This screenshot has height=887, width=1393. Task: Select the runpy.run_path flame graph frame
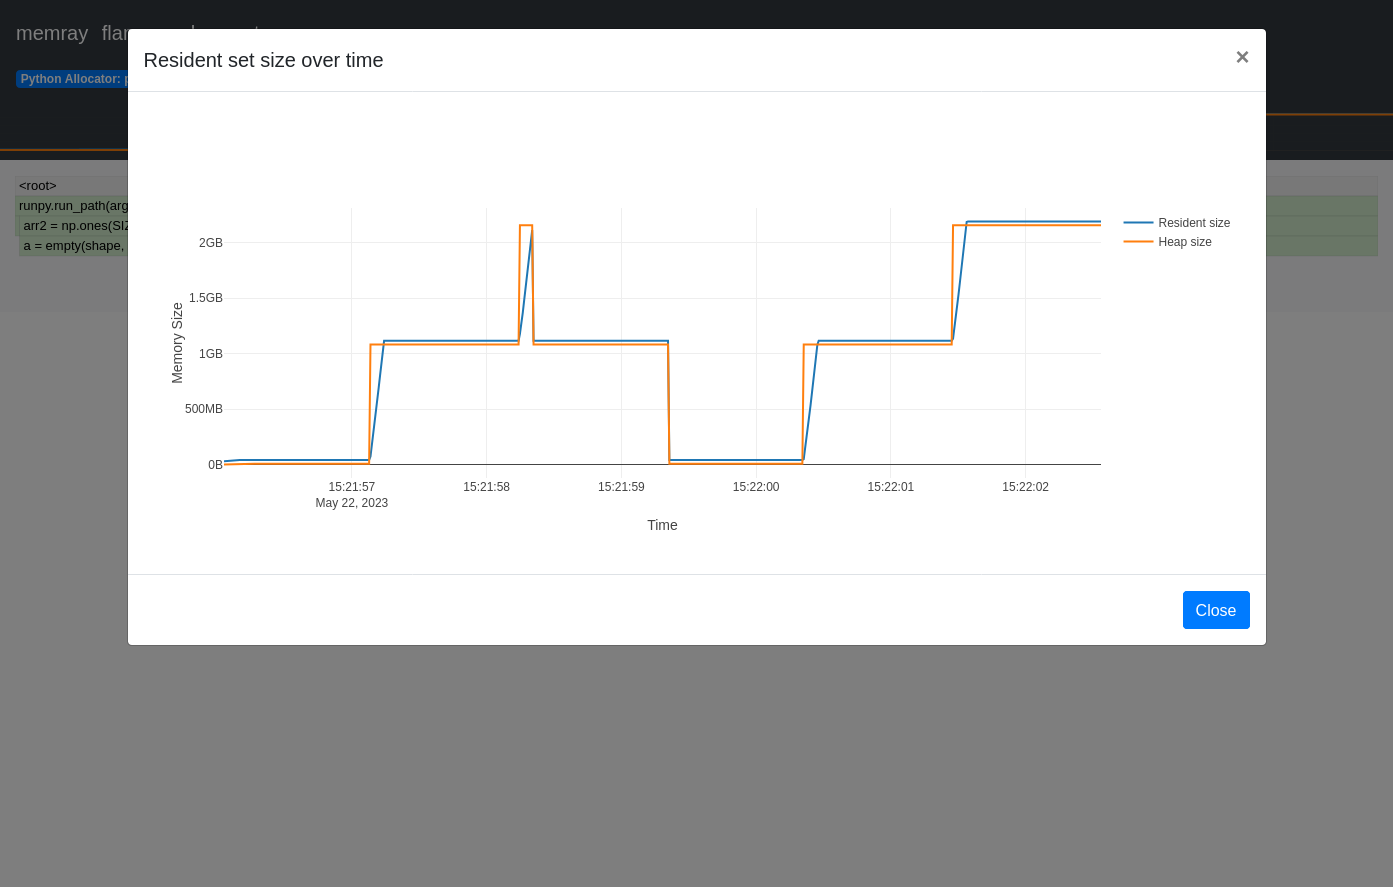72,206
